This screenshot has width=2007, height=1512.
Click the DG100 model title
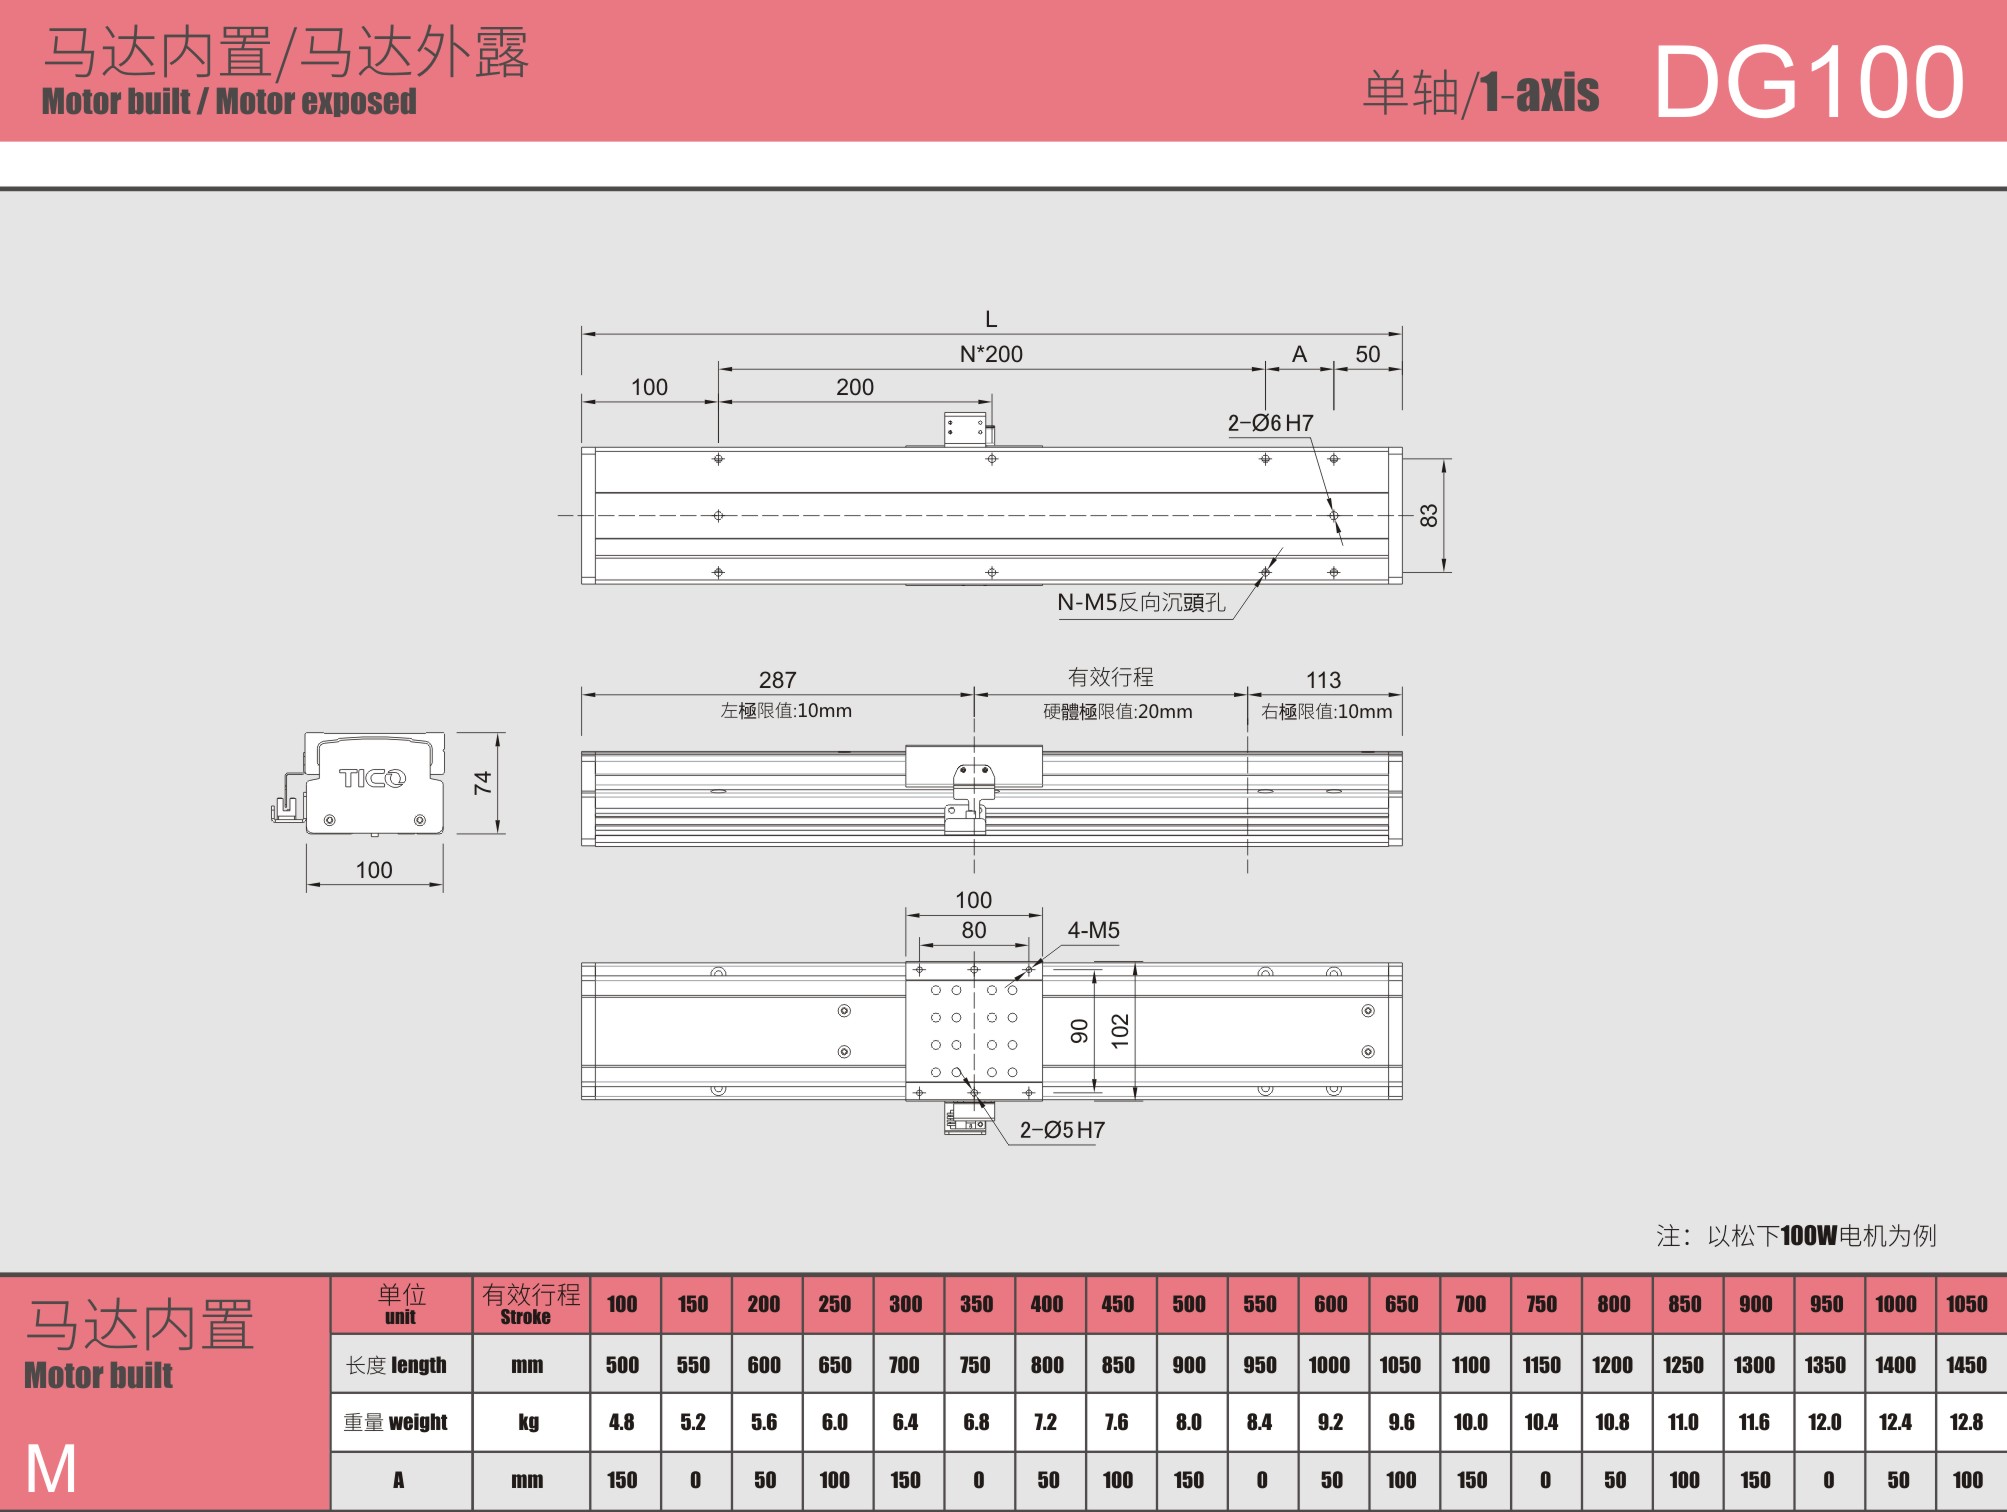point(1809,82)
